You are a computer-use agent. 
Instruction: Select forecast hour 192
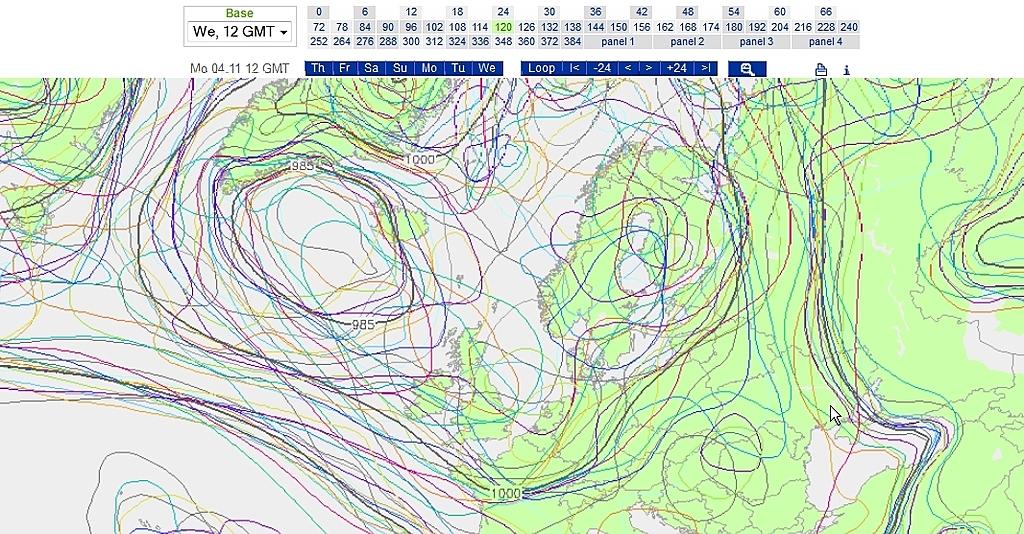point(757,27)
